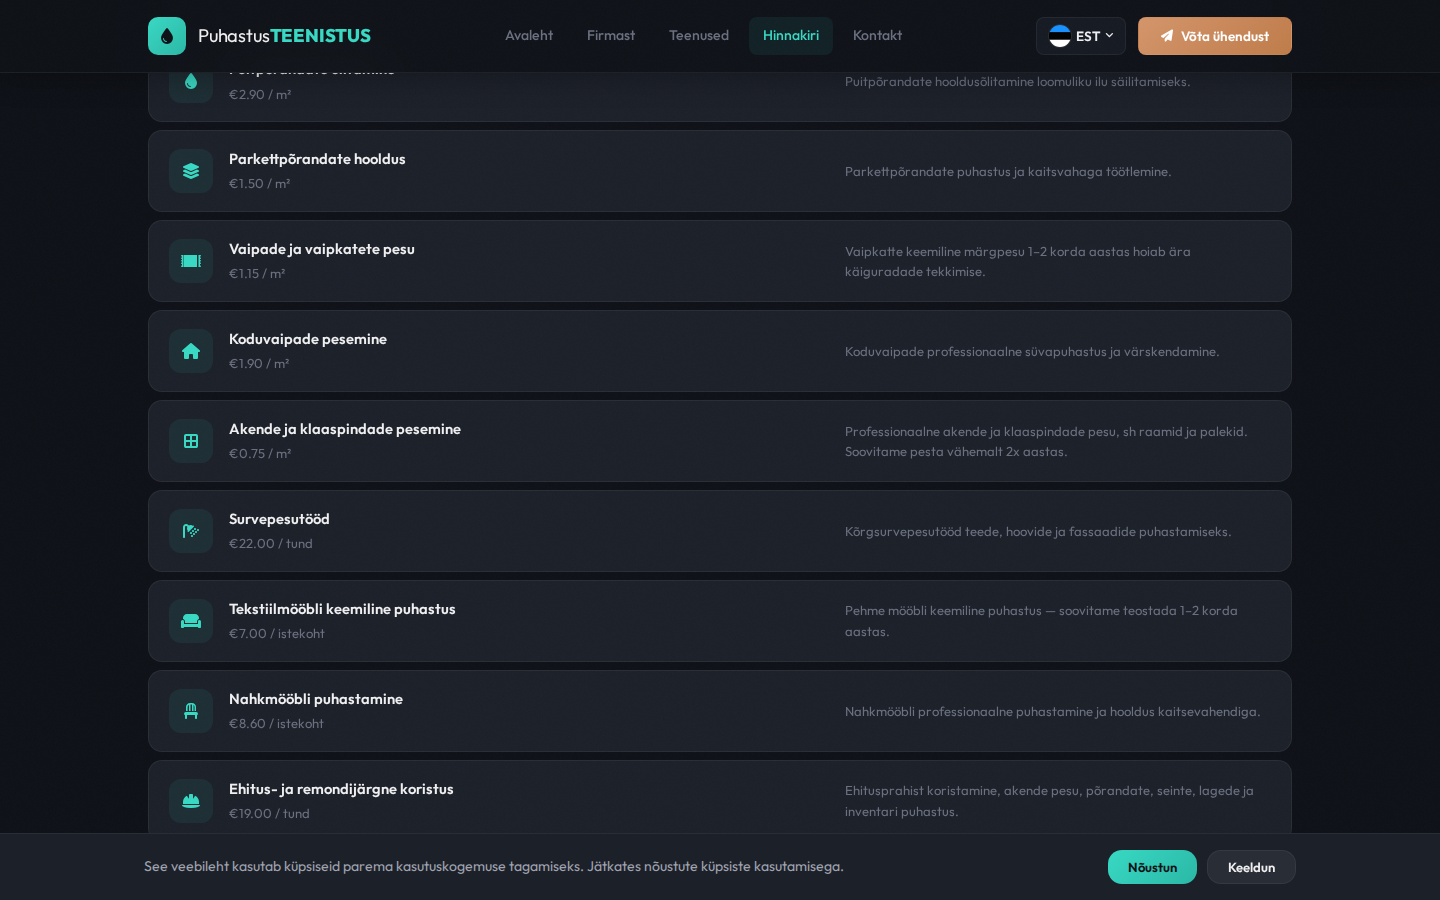Click the window icon for Akende pesemine
This screenshot has width=1440, height=900.
click(x=191, y=441)
